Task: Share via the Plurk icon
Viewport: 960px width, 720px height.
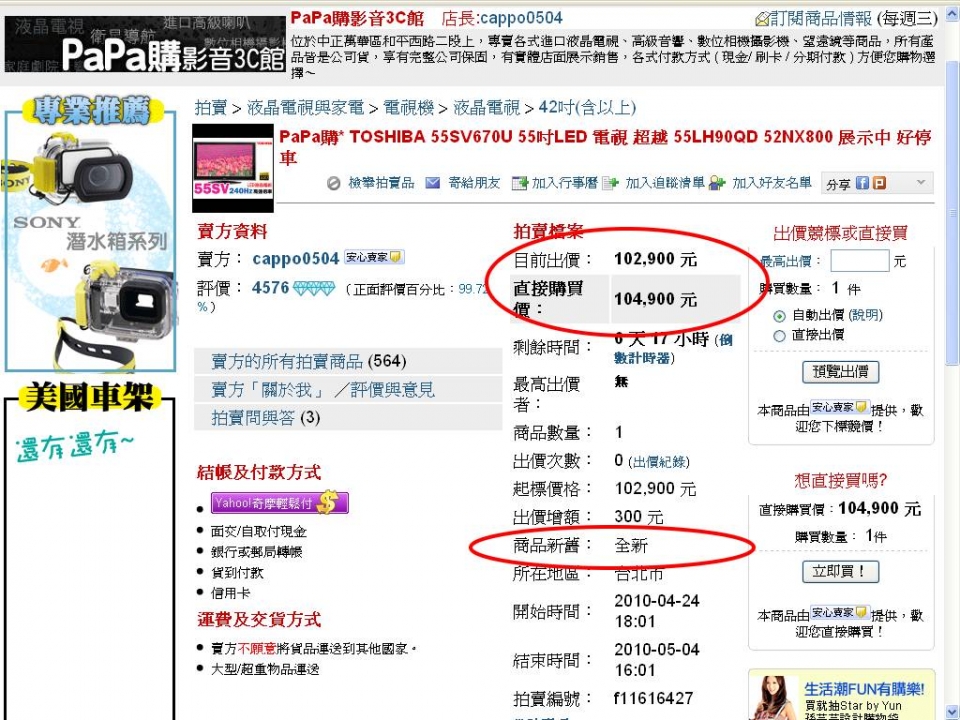Action: point(879,182)
